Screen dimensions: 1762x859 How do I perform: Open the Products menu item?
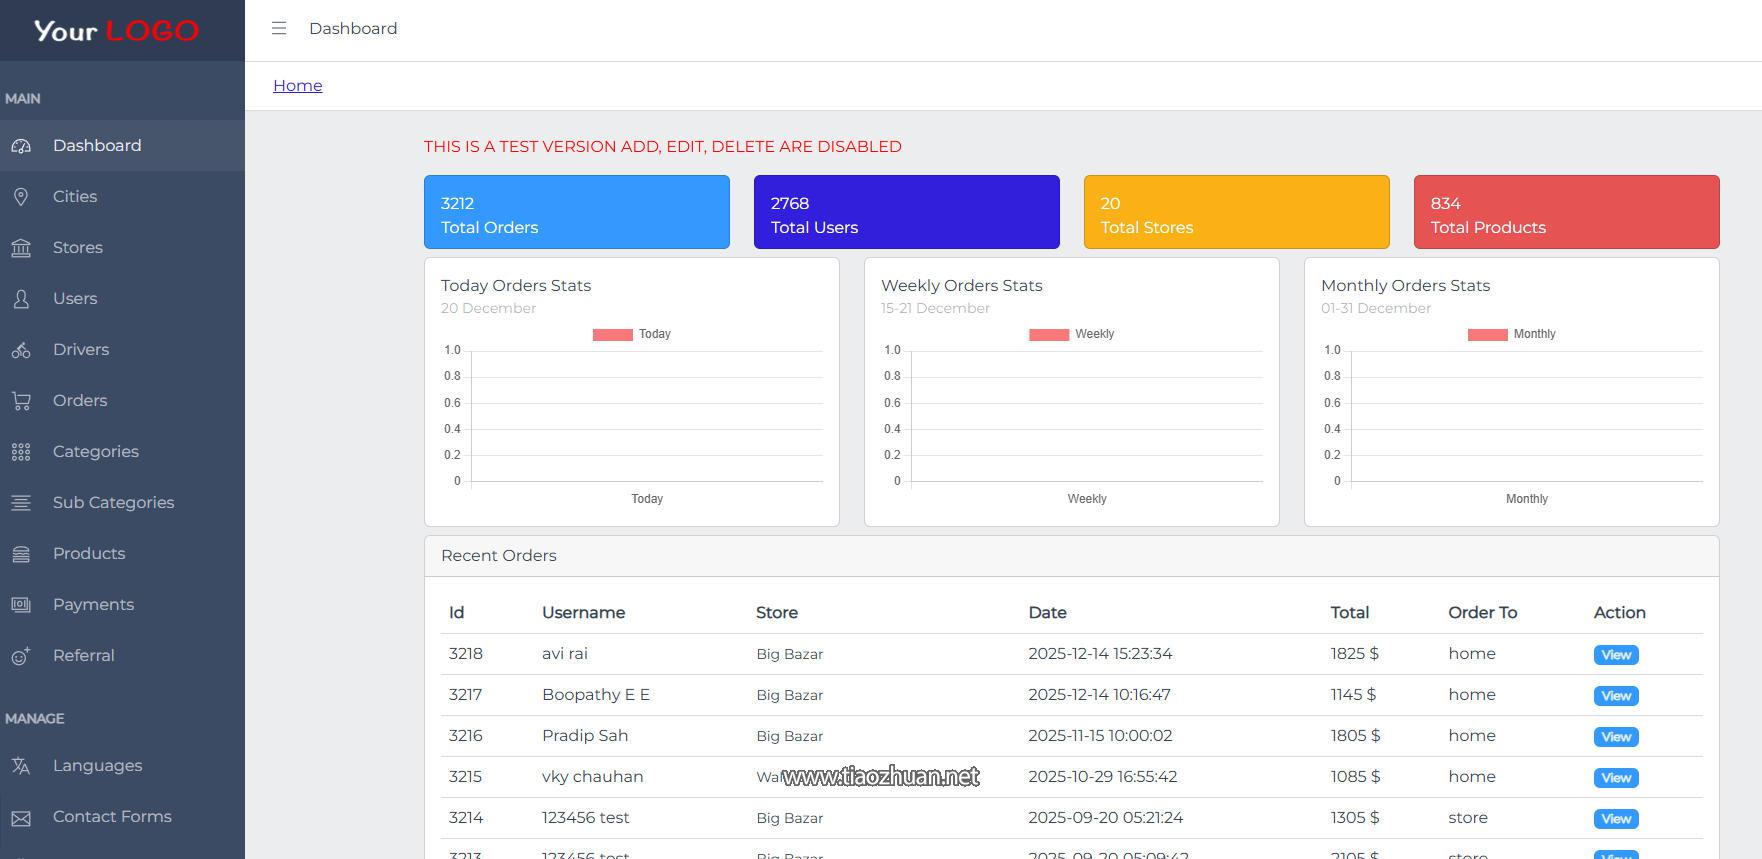pyautogui.click(x=89, y=554)
